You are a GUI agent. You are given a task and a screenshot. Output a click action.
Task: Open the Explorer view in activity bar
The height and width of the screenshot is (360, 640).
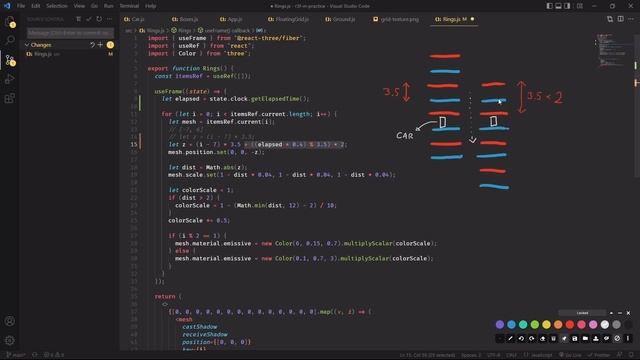point(10,21)
